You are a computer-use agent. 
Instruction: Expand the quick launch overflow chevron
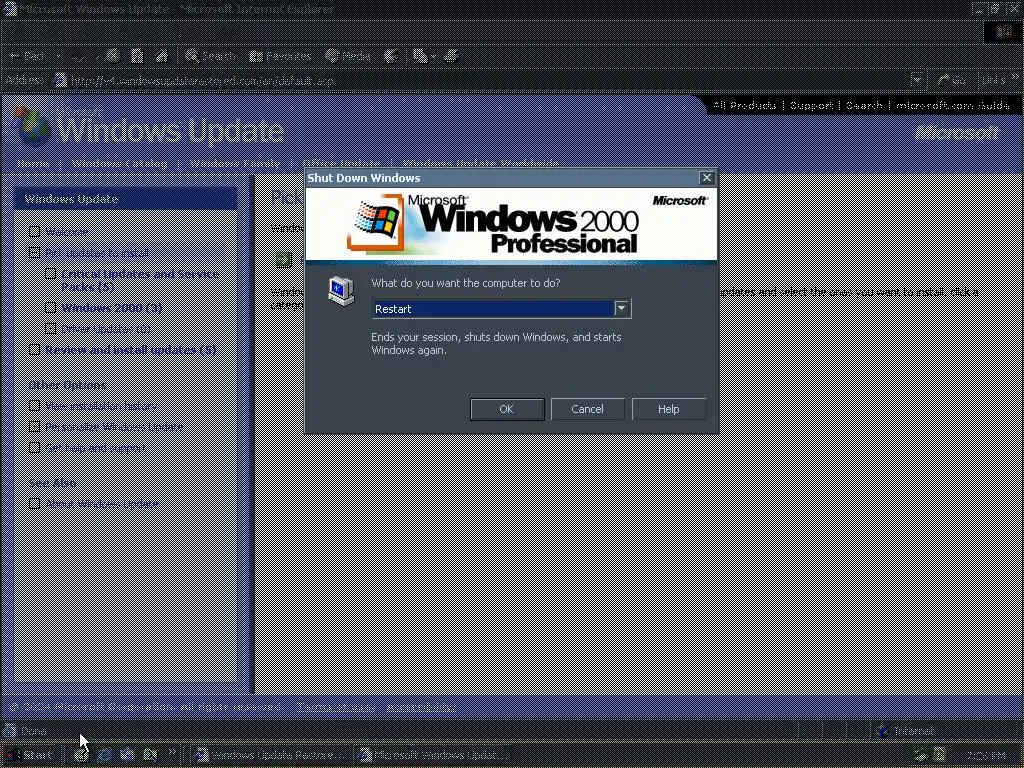coord(172,752)
